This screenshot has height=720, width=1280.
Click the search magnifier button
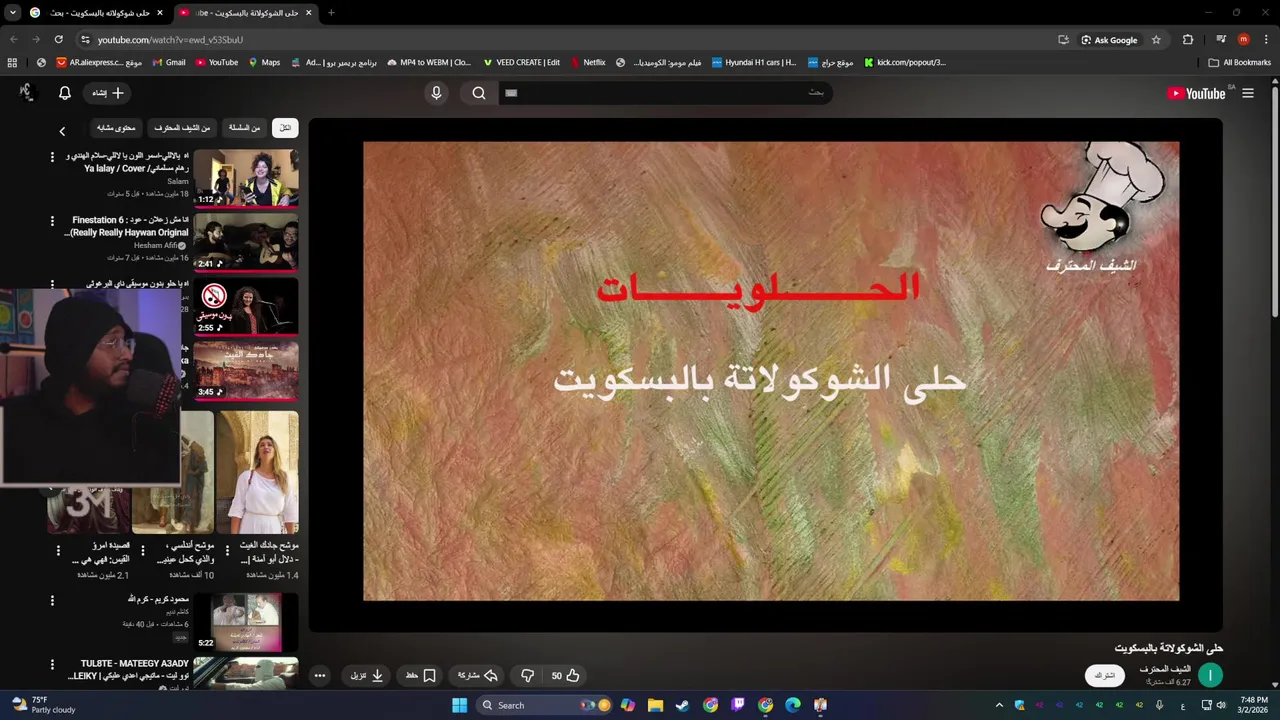point(479,93)
